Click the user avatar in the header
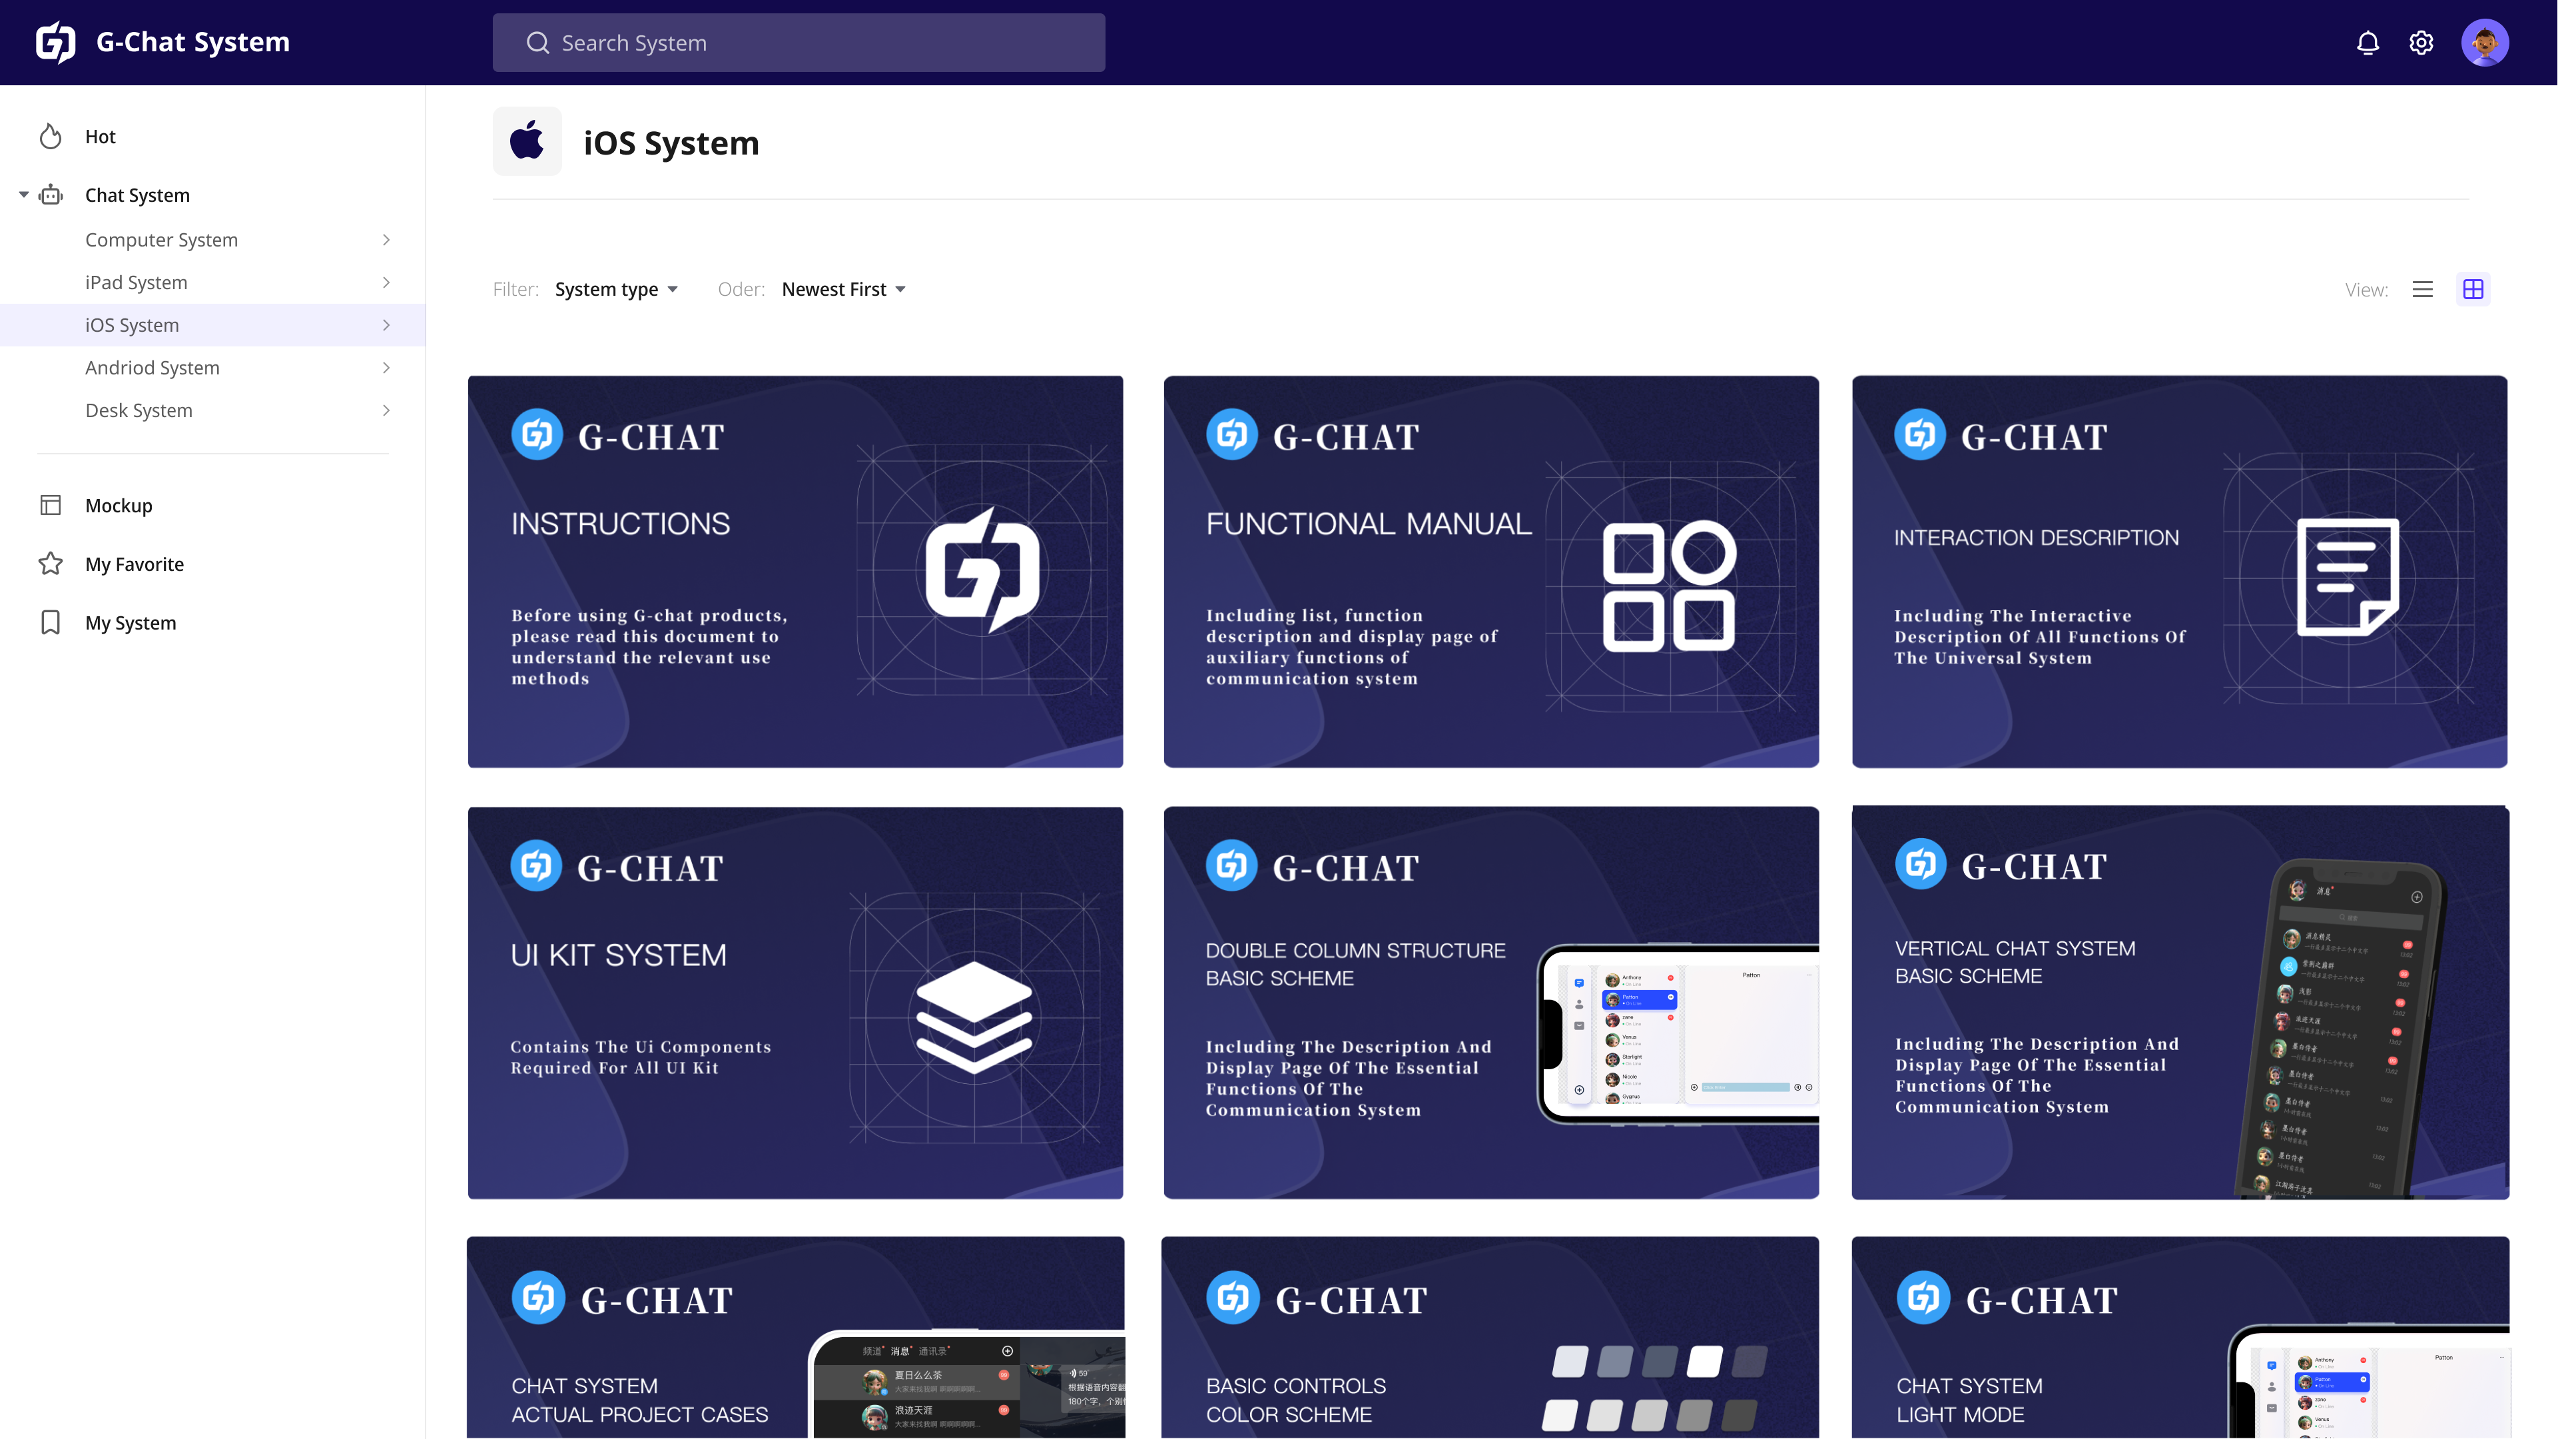Image resolution: width=2576 pixels, height=1439 pixels. tap(2486, 42)
